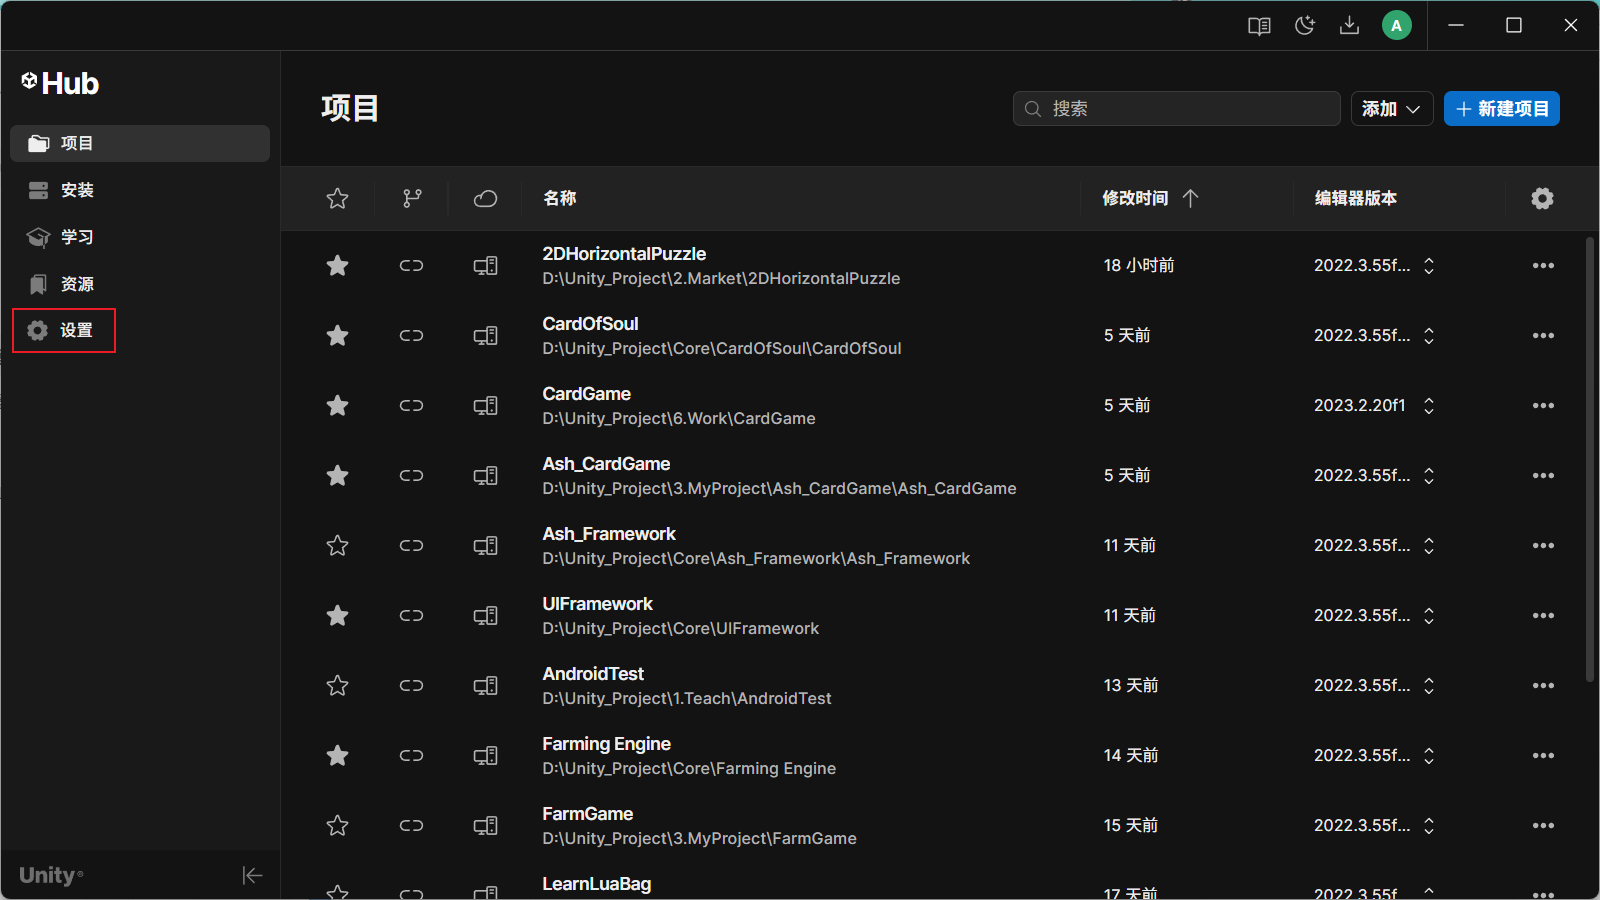Change editor version for UIFramework
Screen dimensions: 1600x900
pyautogui.click(x=1429, y=616)
